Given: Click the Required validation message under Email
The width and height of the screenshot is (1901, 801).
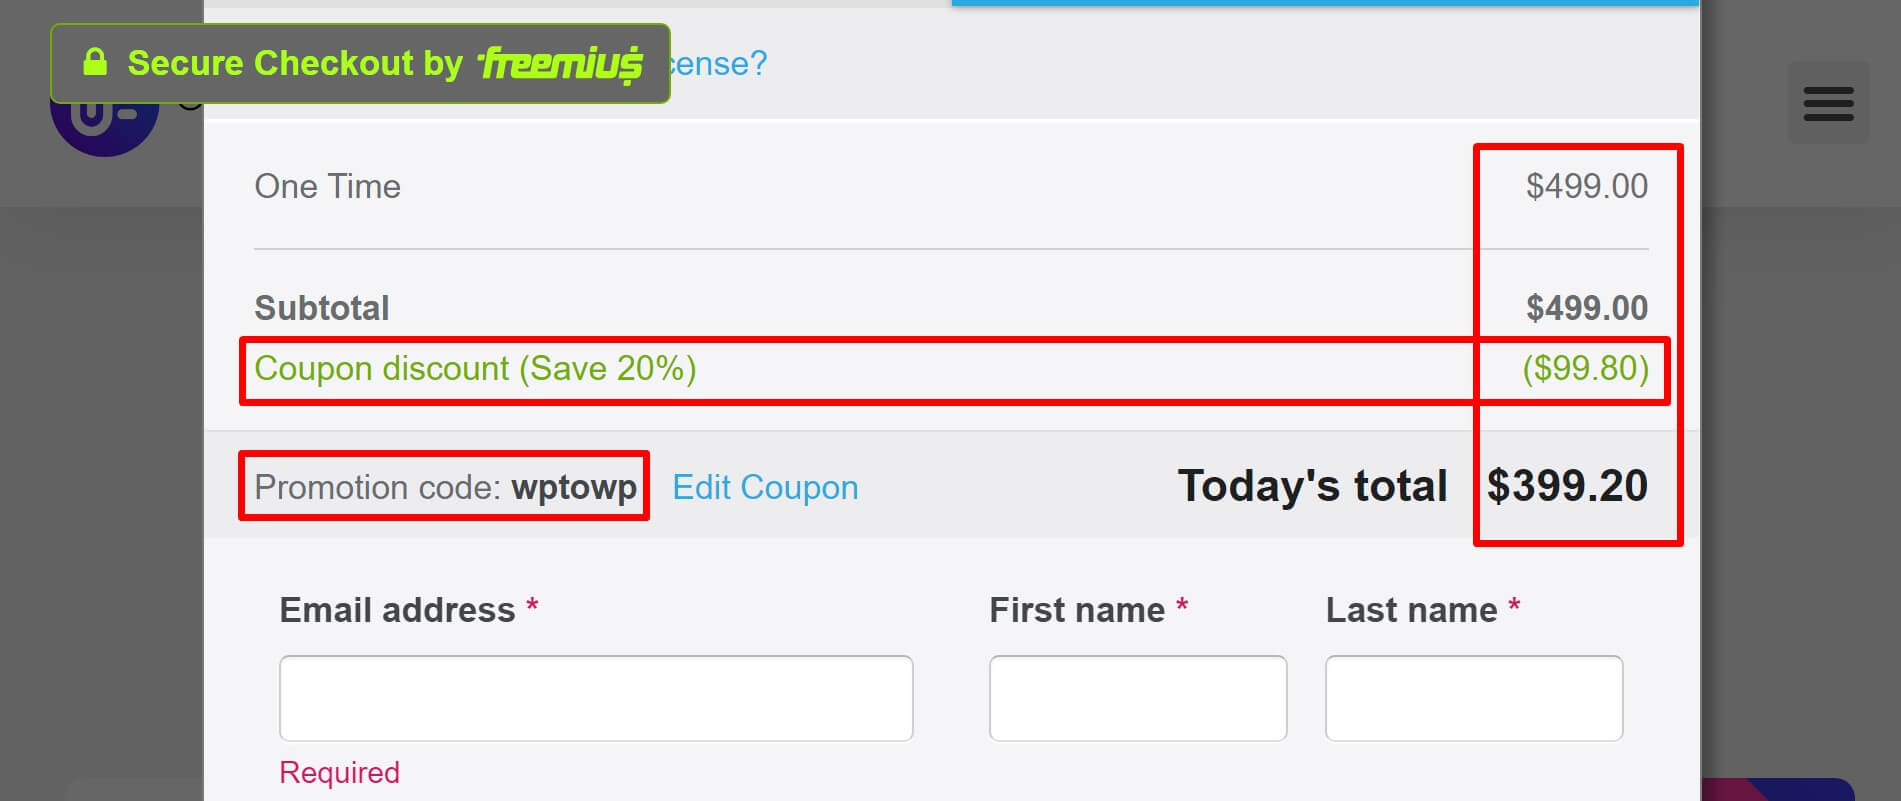Looking at the screenshot, I should click(338, 772).
